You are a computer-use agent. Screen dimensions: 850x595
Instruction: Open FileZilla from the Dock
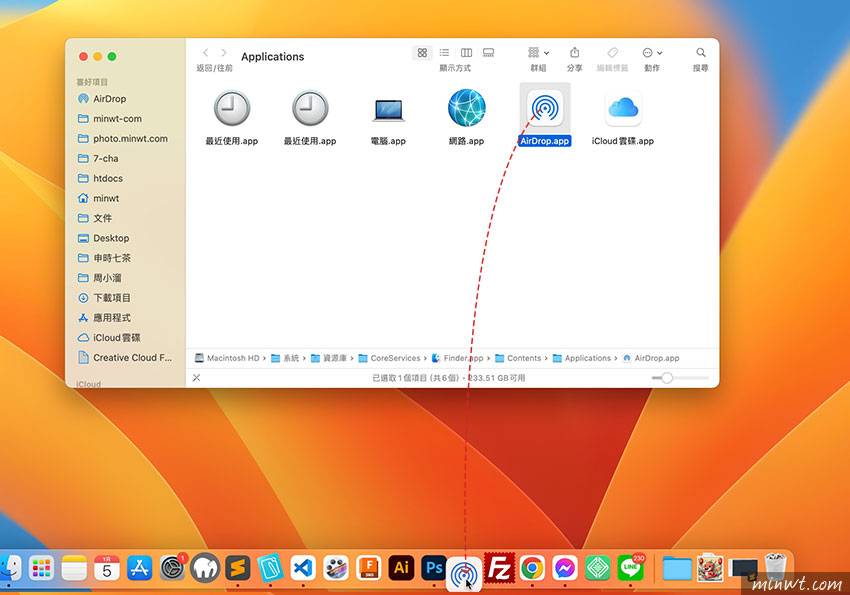[x=498, y=568]
